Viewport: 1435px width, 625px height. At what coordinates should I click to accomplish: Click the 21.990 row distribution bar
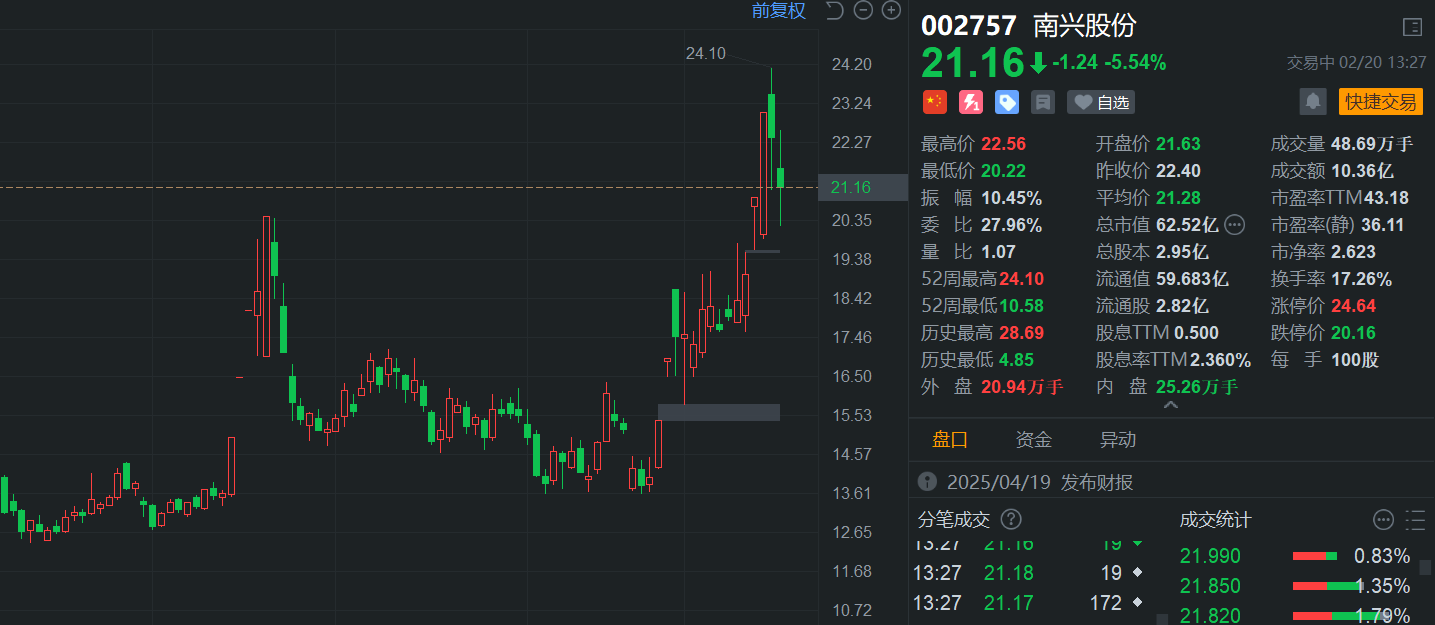1315,556
